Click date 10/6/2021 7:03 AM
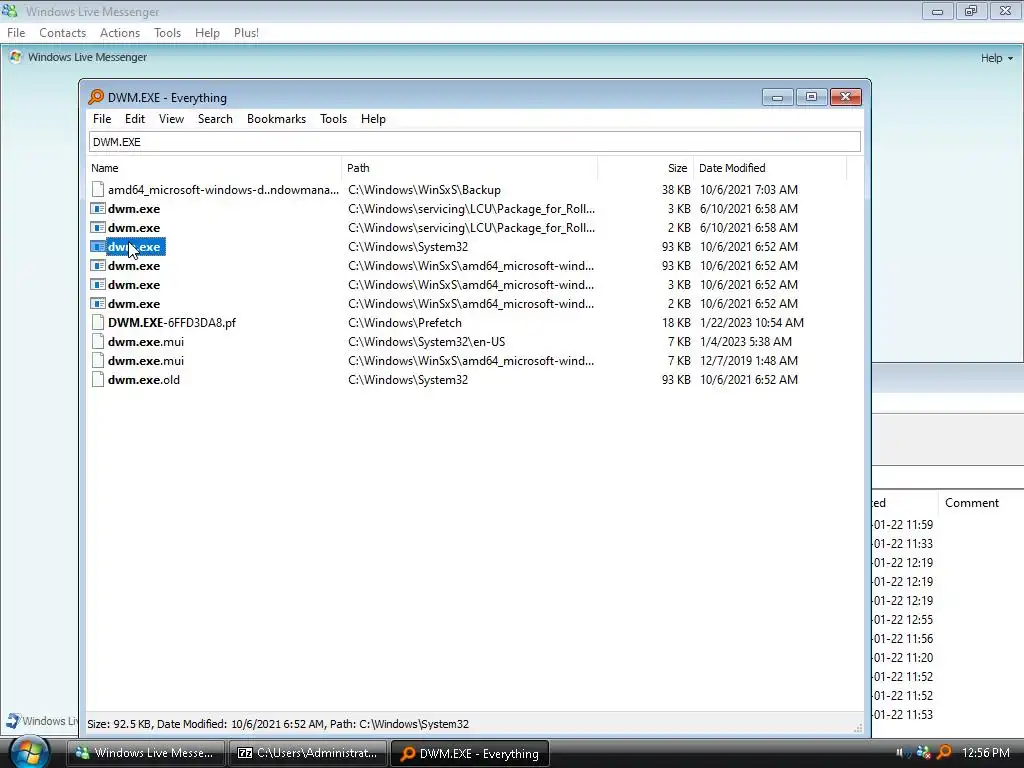 748,190
